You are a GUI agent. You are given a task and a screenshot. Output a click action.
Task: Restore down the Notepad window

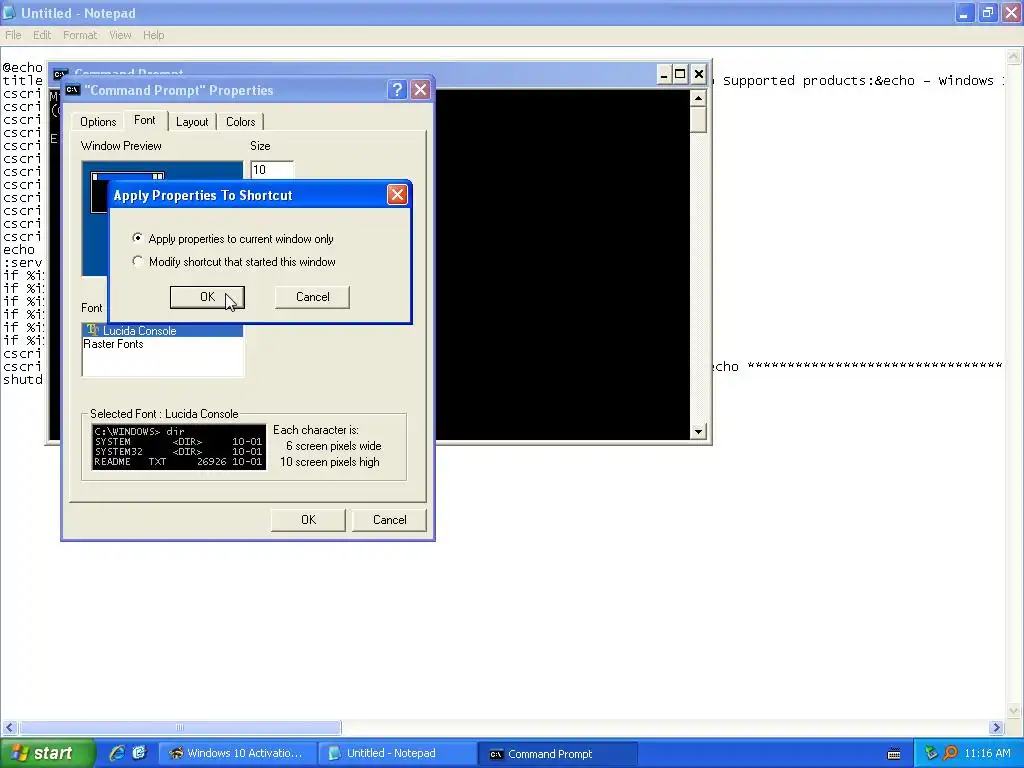click(988, 13)
